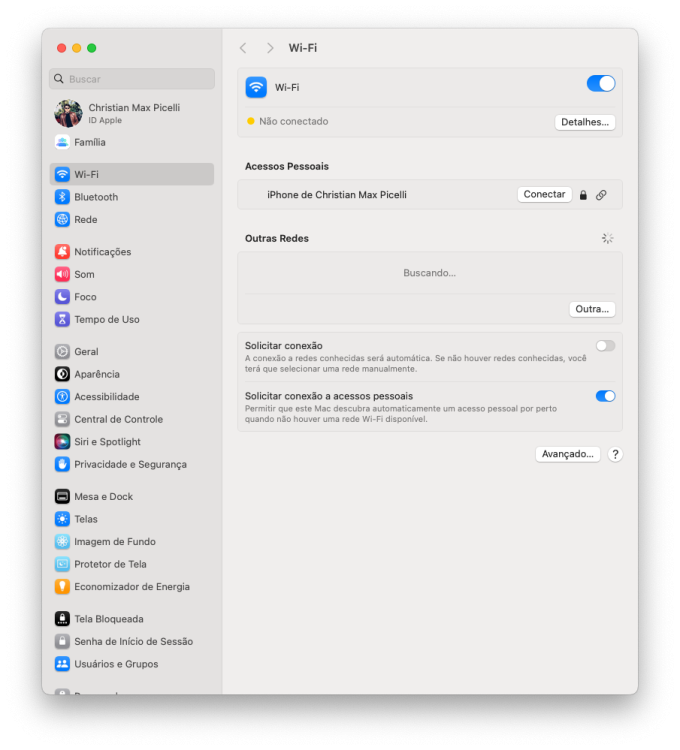Select Wi-Fi in the sidebar
Screen dimensions: 680x750
[x=132, y=174]
